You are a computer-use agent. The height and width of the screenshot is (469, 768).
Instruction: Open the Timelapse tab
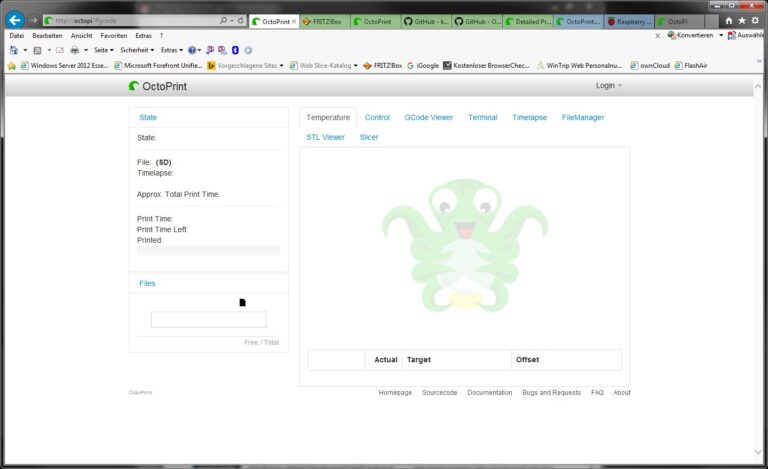(529, 117)
